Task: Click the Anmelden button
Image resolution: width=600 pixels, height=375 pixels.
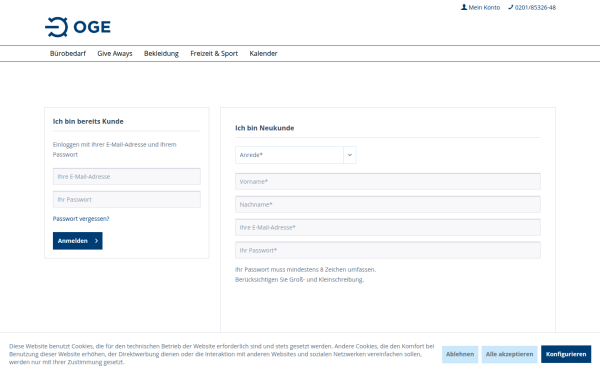Action: pyautogui.click(x=78, y=241)
